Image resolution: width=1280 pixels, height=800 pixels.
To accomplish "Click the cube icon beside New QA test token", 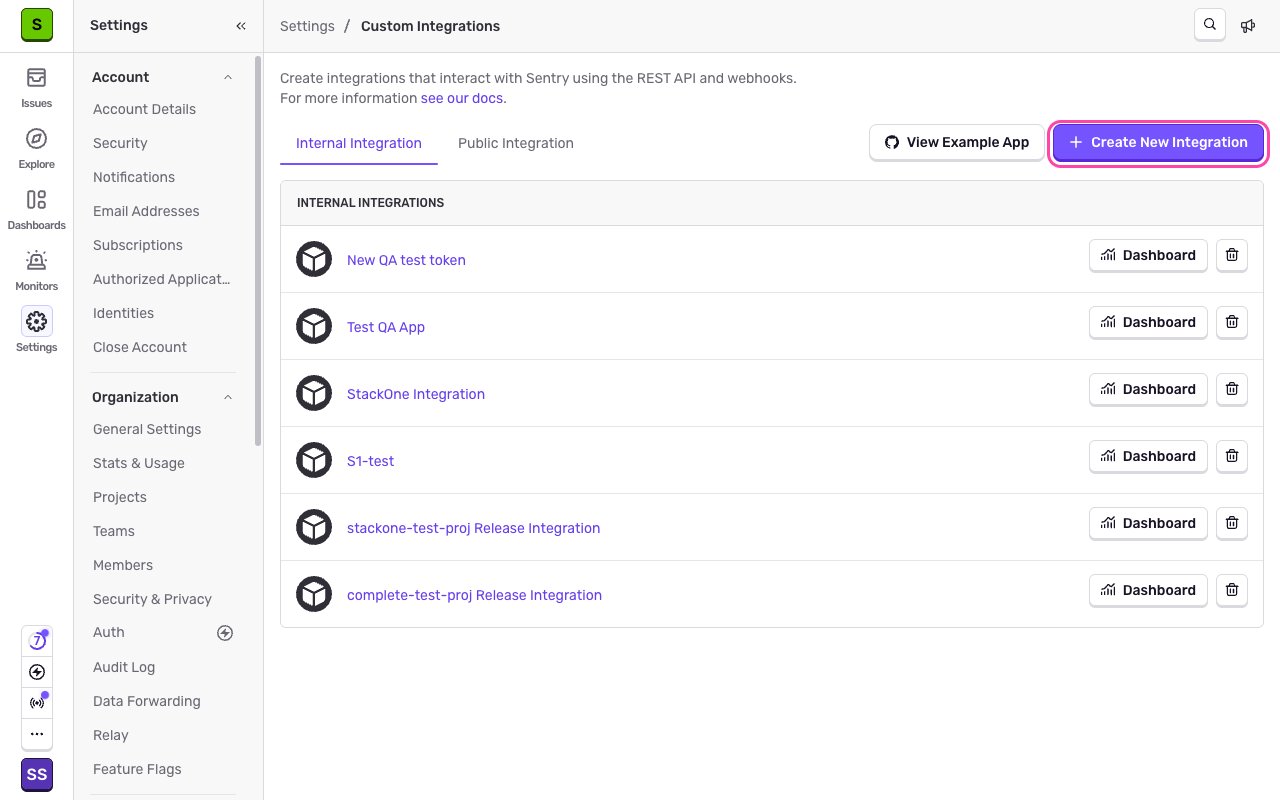I will point(314,259).
